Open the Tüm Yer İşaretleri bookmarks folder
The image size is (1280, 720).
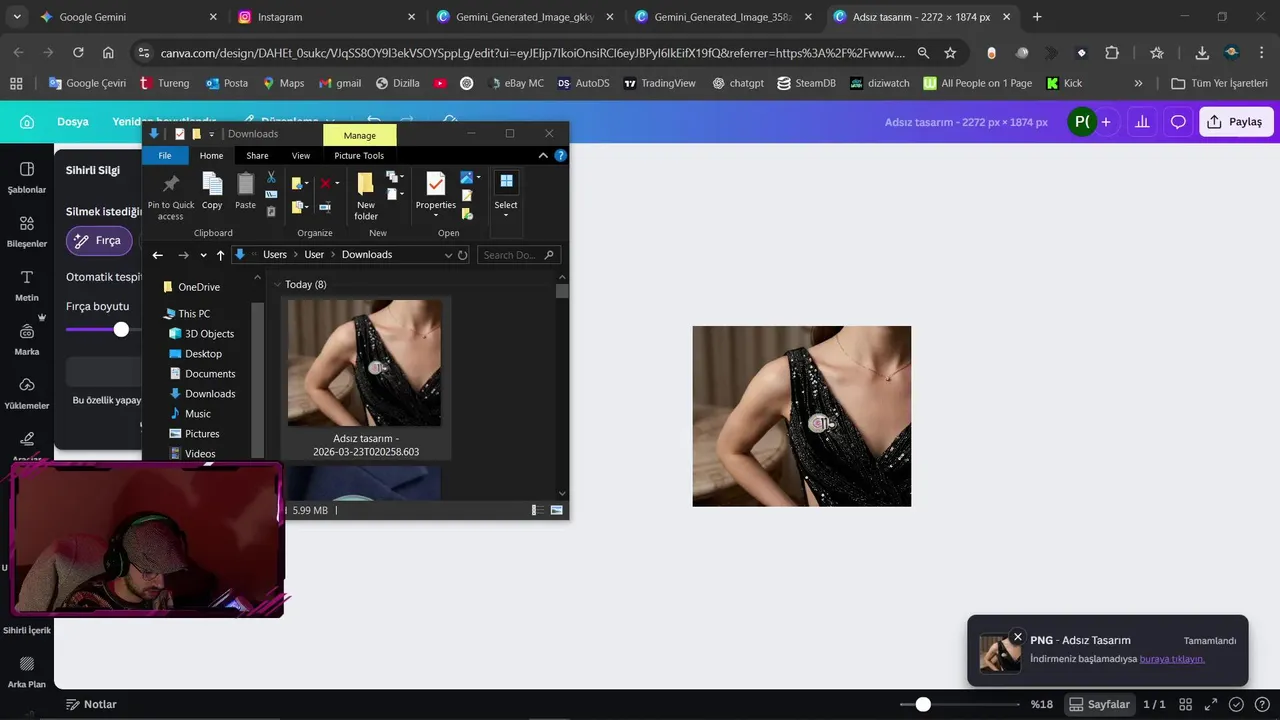pyautogui.click(x=1219, y=84)
